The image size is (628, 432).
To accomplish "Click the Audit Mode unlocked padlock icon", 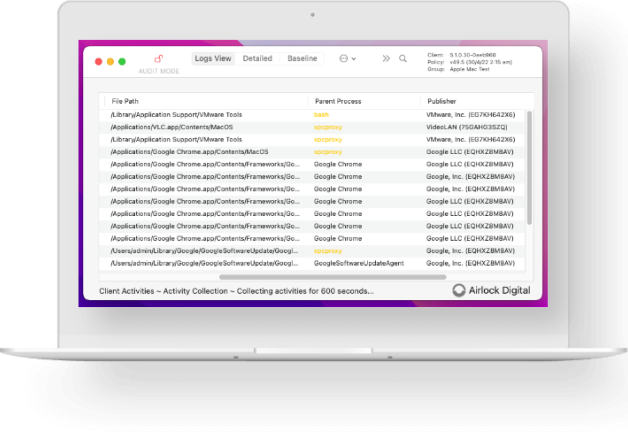I will point(159,59).
